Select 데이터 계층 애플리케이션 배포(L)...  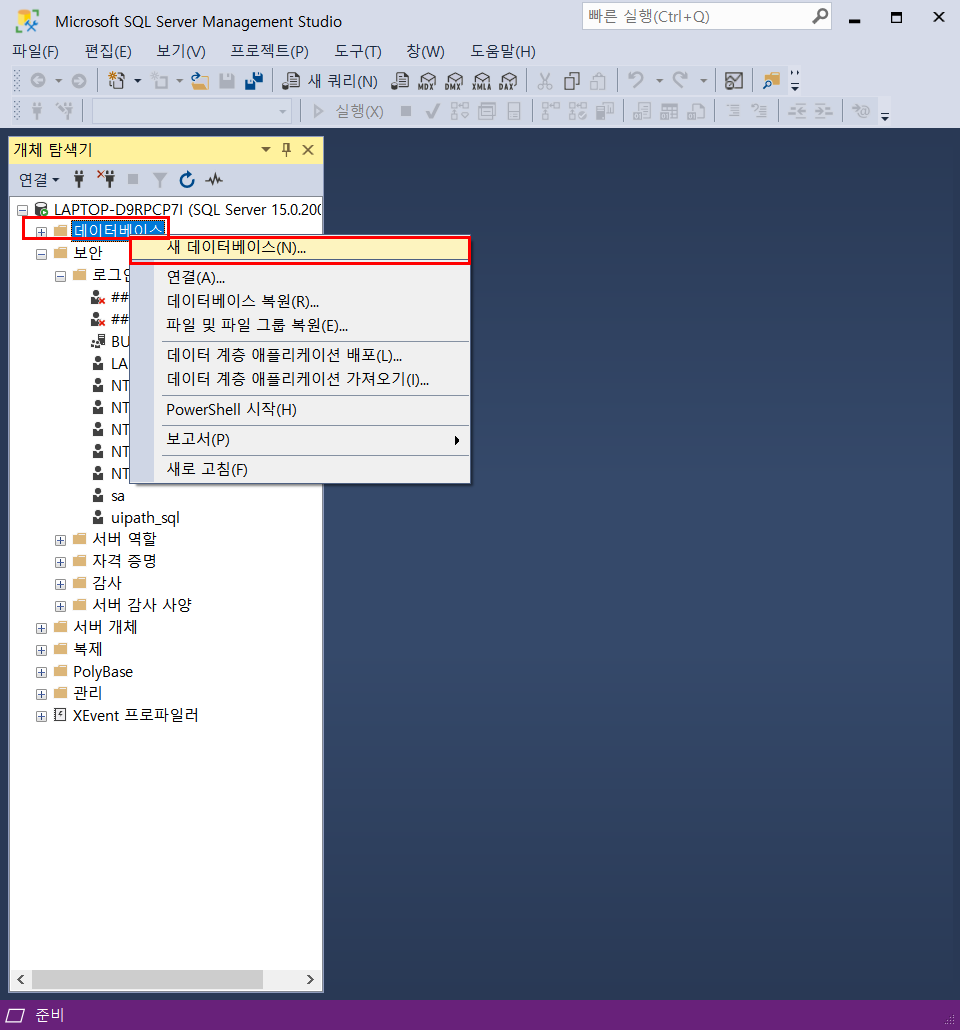click(x=300, y=355)
